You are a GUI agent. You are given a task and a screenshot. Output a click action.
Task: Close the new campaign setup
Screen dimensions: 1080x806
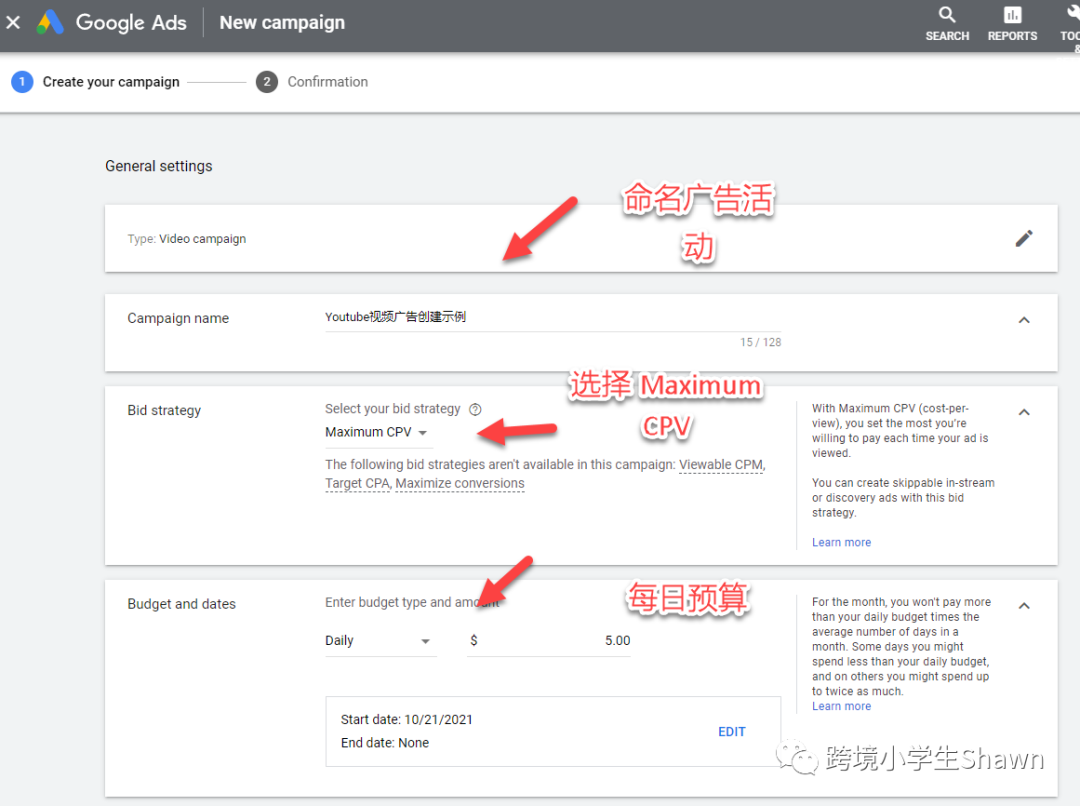pyautogui.click(x=13, y=22)
